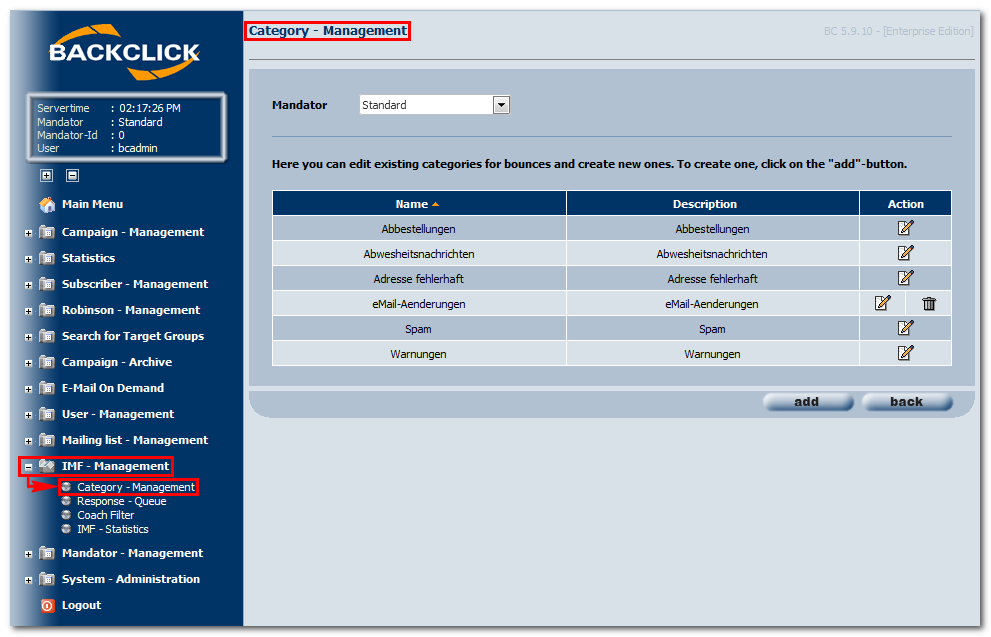Expand all menu items with plus box

click(x=47, y=176)
